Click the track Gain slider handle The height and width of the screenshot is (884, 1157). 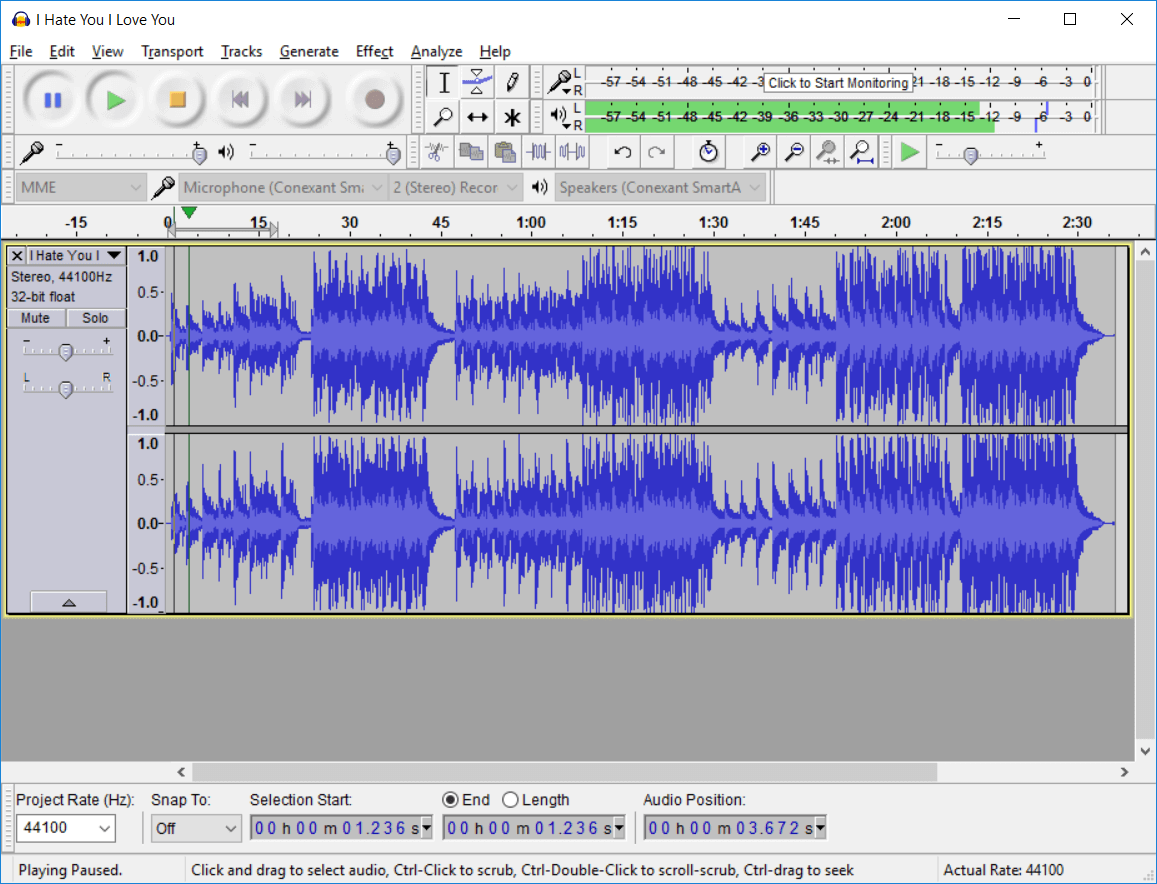pyautogui.click(x=66, y=352)
